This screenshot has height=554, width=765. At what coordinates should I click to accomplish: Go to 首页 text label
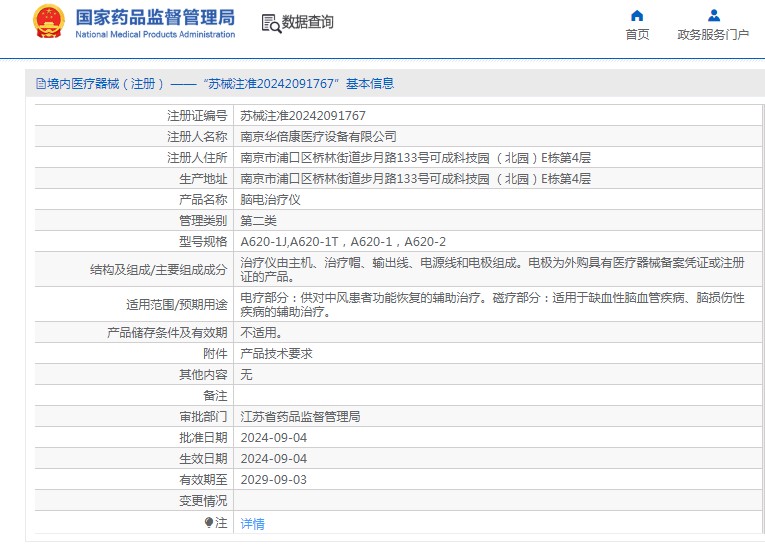637,34
